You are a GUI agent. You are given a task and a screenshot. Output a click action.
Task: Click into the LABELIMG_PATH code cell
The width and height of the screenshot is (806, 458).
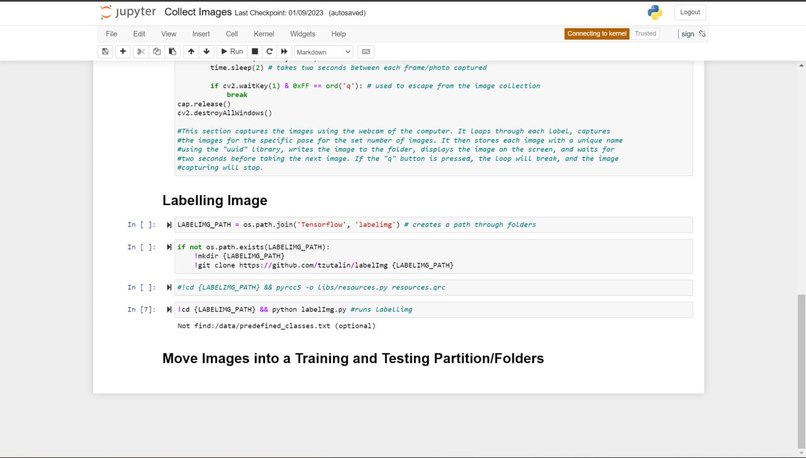click(x=433, y=225)
